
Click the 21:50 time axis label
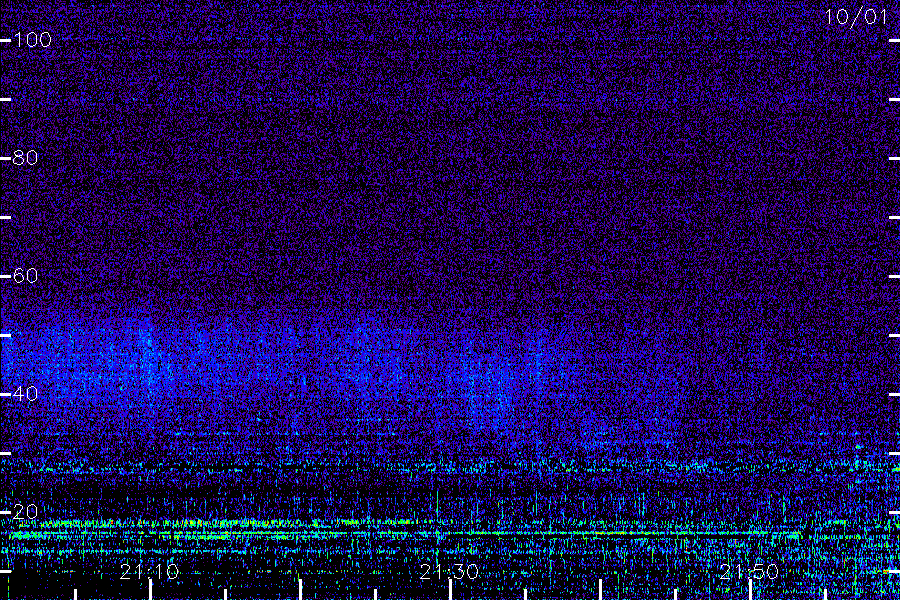(748, 571)
